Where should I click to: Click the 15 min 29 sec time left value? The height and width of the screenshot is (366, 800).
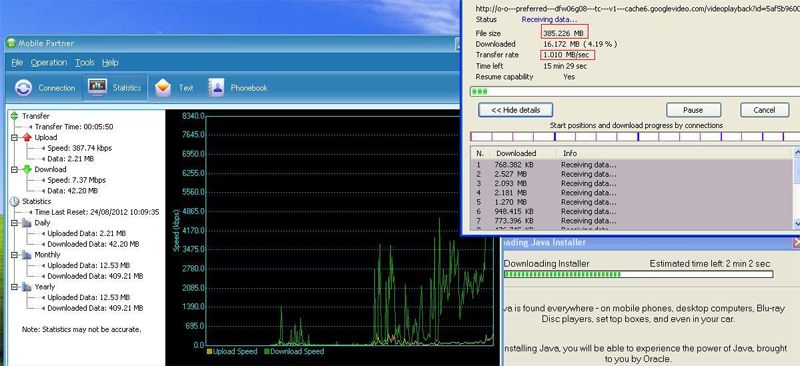565,66
